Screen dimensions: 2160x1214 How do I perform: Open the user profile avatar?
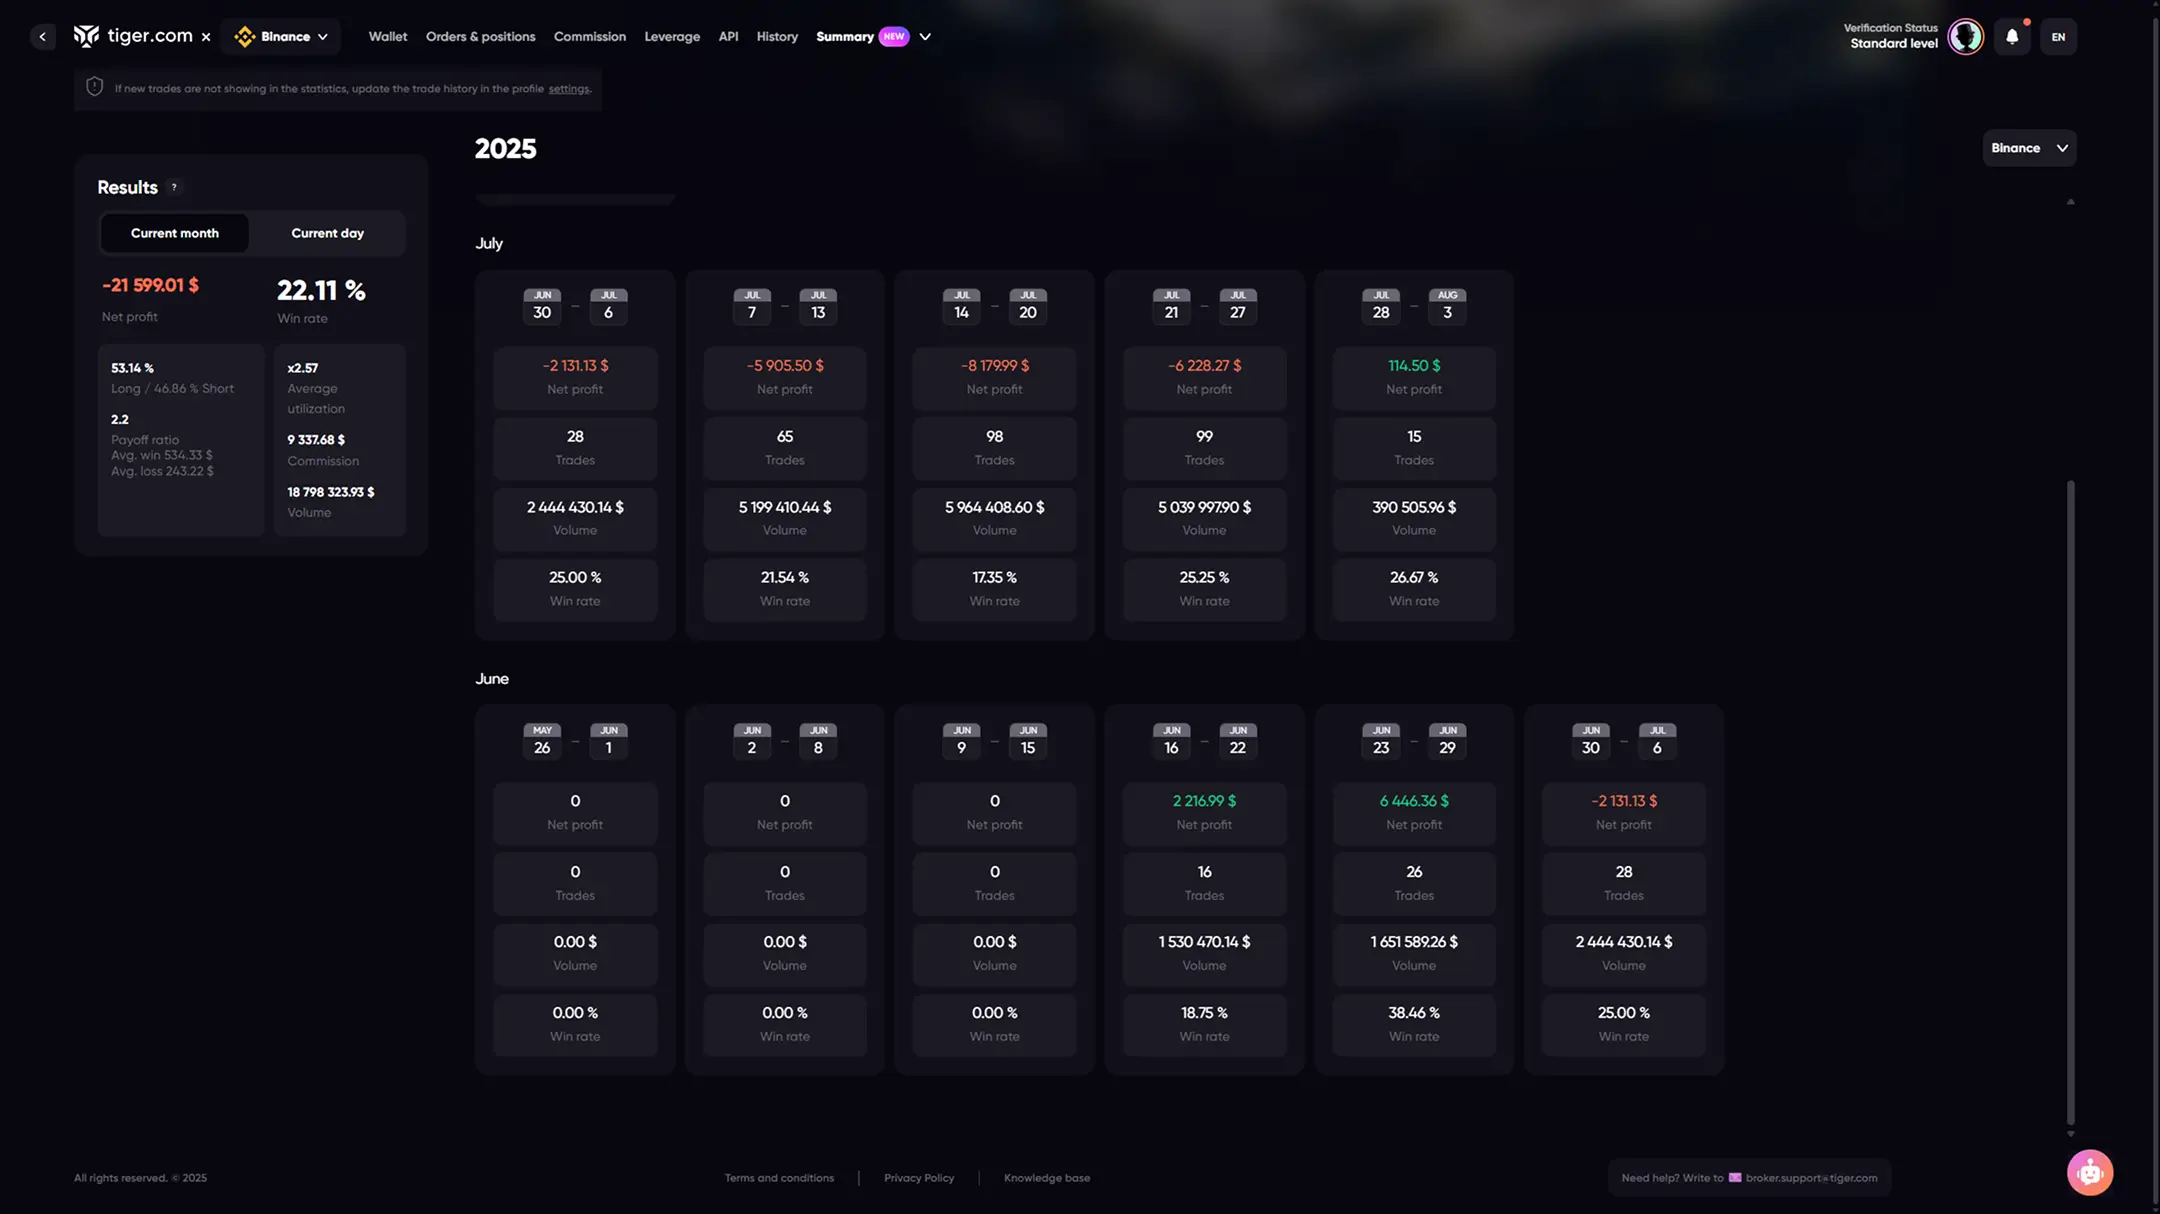1965,37
